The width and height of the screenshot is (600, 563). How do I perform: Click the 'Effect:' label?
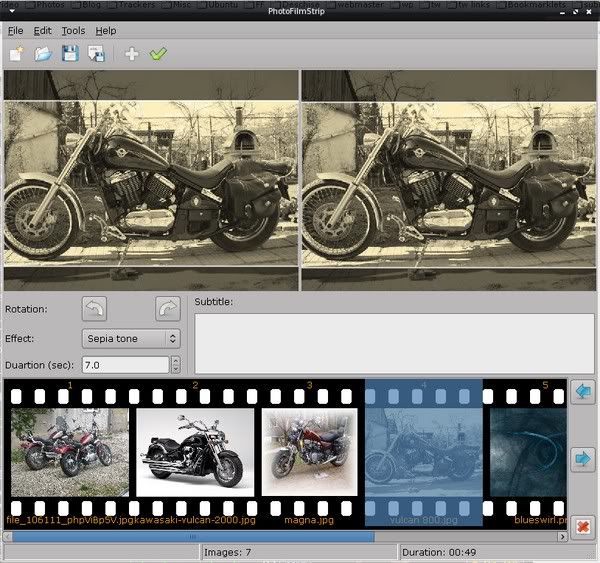tap(20, 338)
